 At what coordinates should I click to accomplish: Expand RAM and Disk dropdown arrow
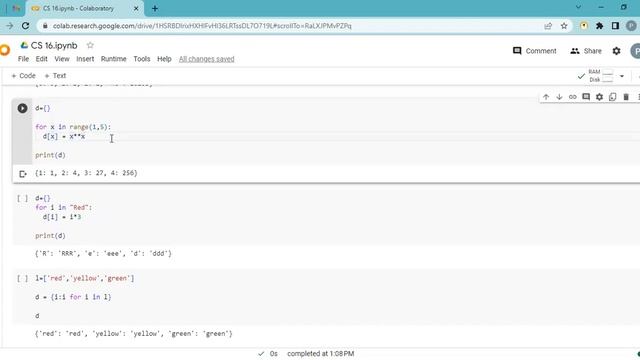622,76
